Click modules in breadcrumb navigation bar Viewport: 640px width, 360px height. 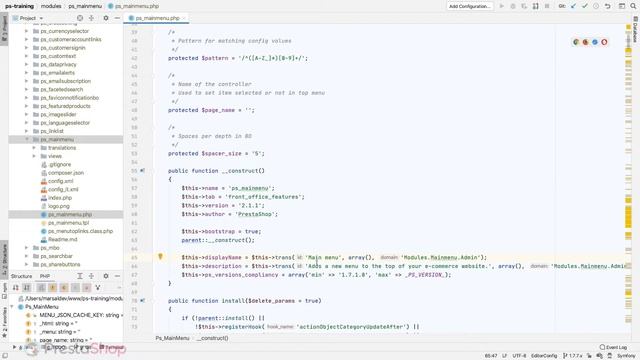coord(51,6)
